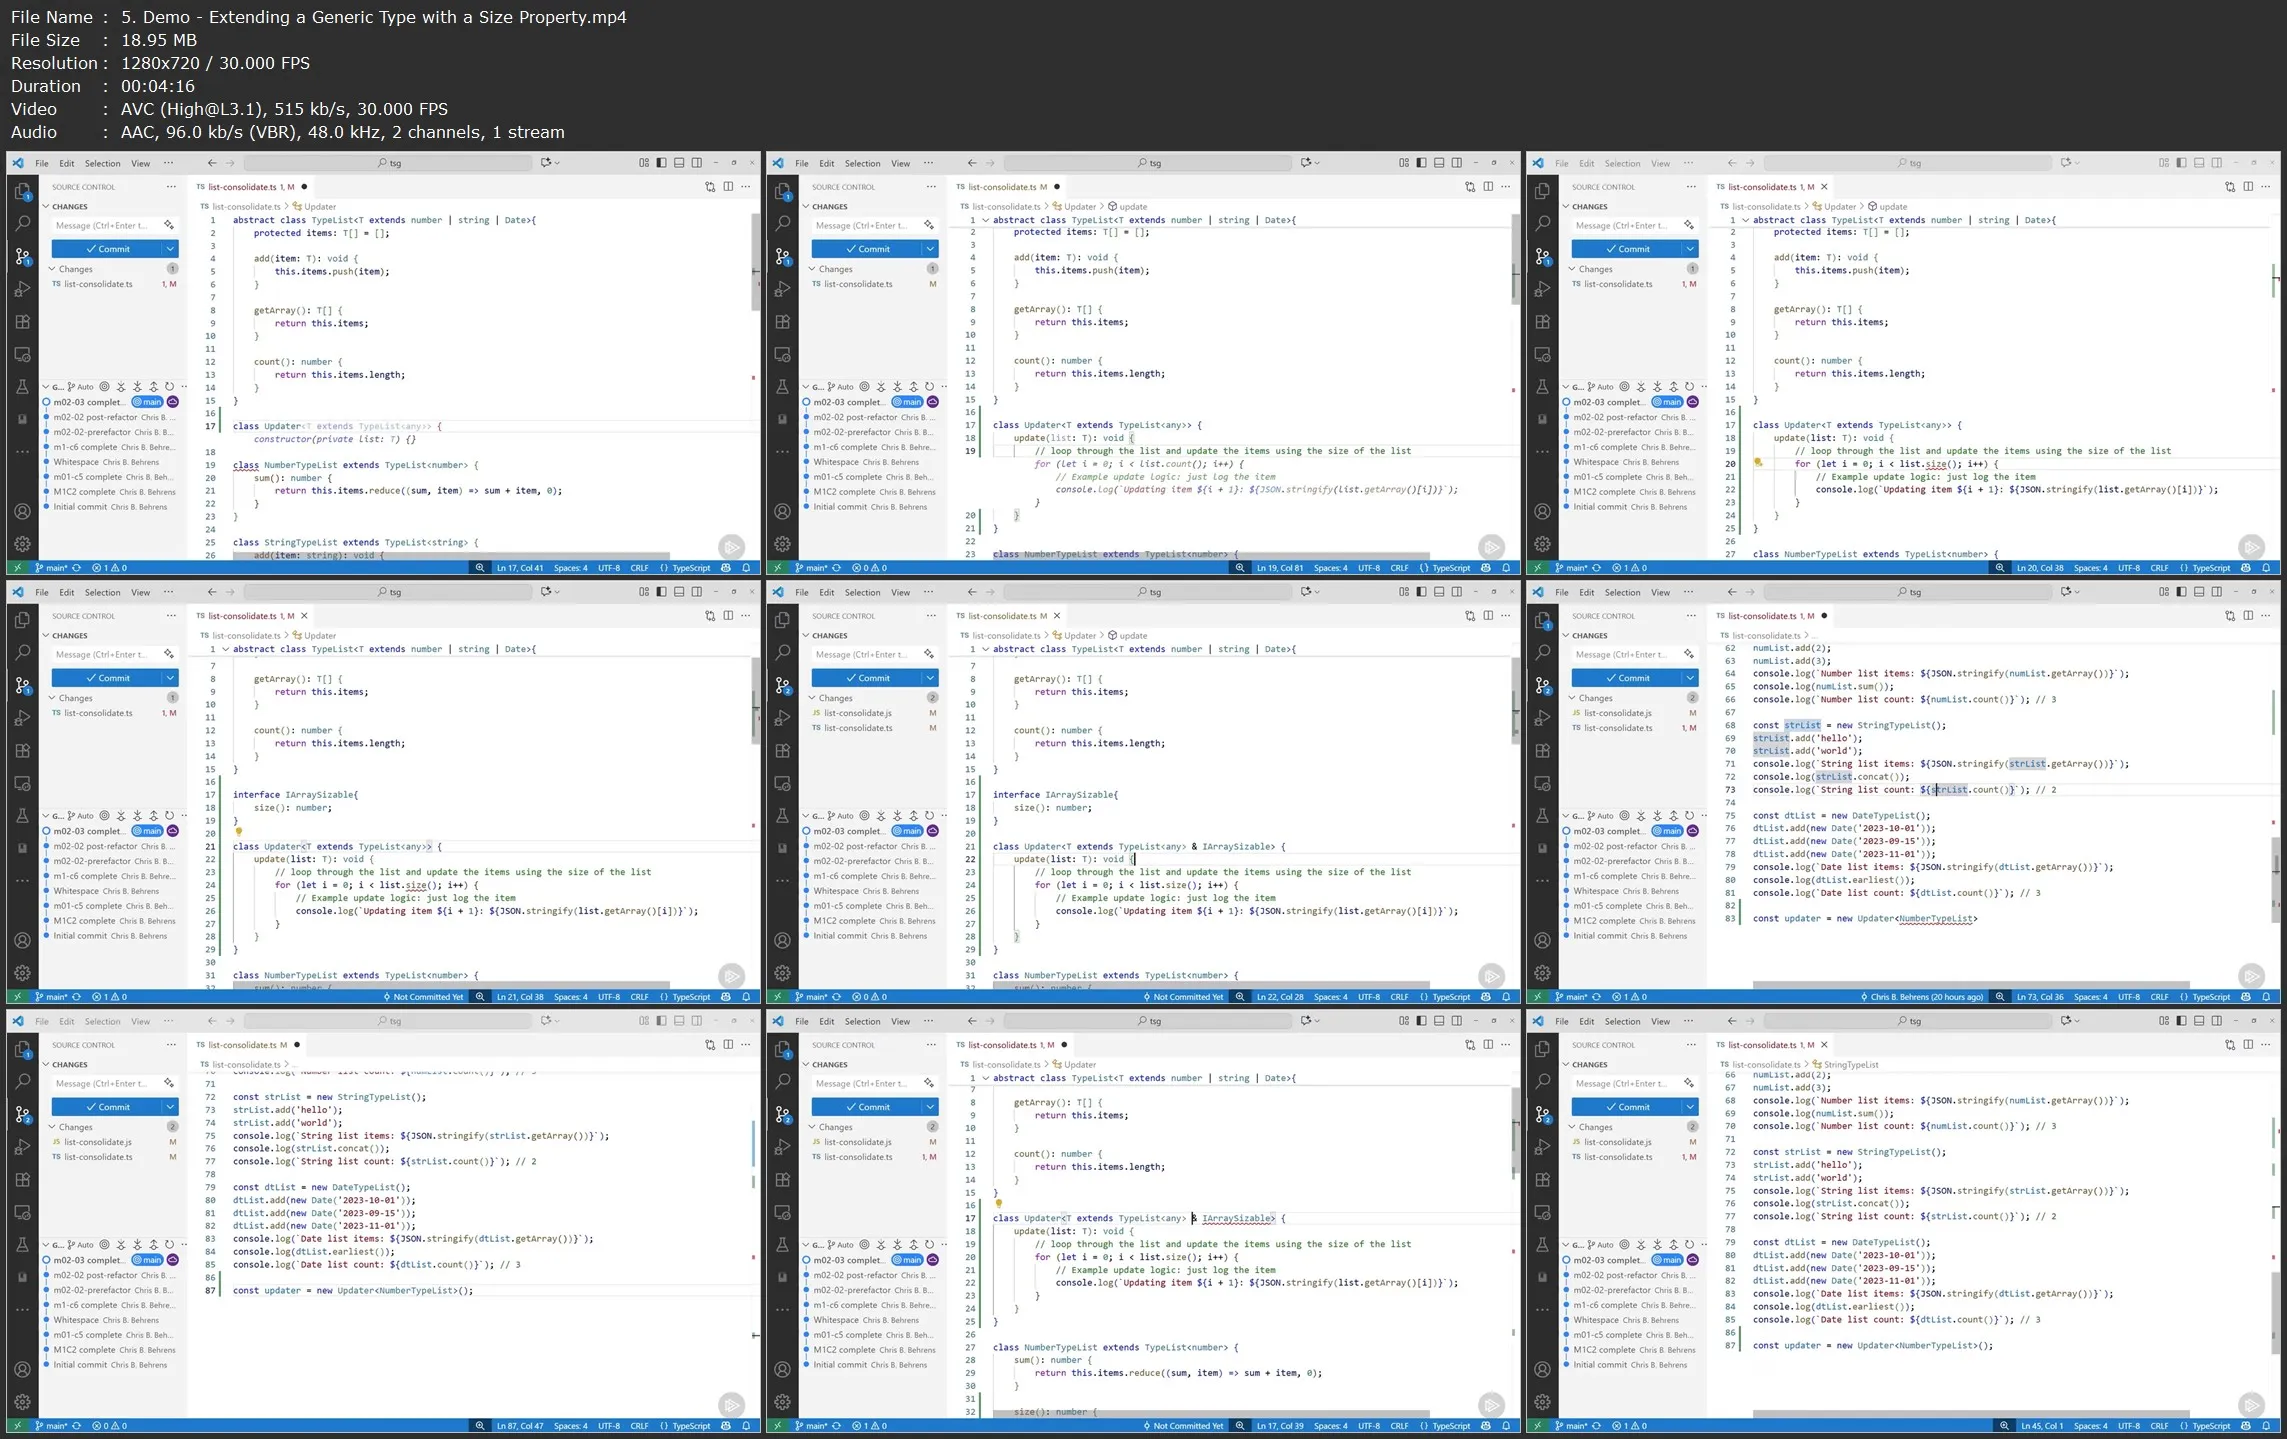Open Commit dropdown arrow in middle-left frame

click(171, 678)
